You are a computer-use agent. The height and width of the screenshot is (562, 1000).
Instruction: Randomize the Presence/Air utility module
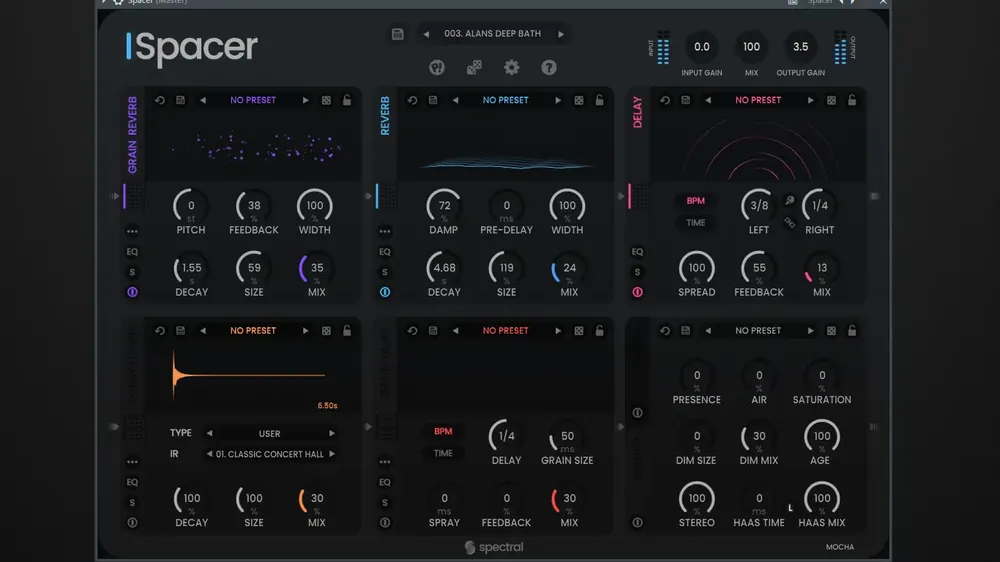[831, 330]
